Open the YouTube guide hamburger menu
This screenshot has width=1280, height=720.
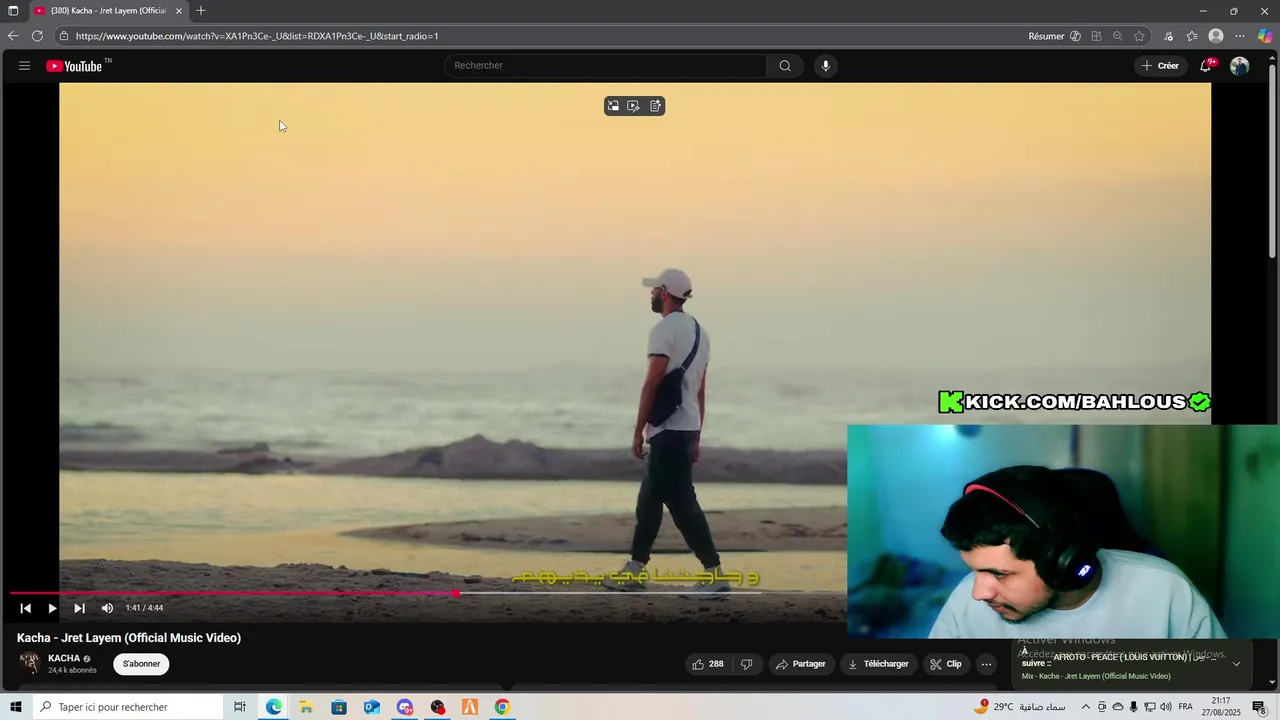click(24, 66)
